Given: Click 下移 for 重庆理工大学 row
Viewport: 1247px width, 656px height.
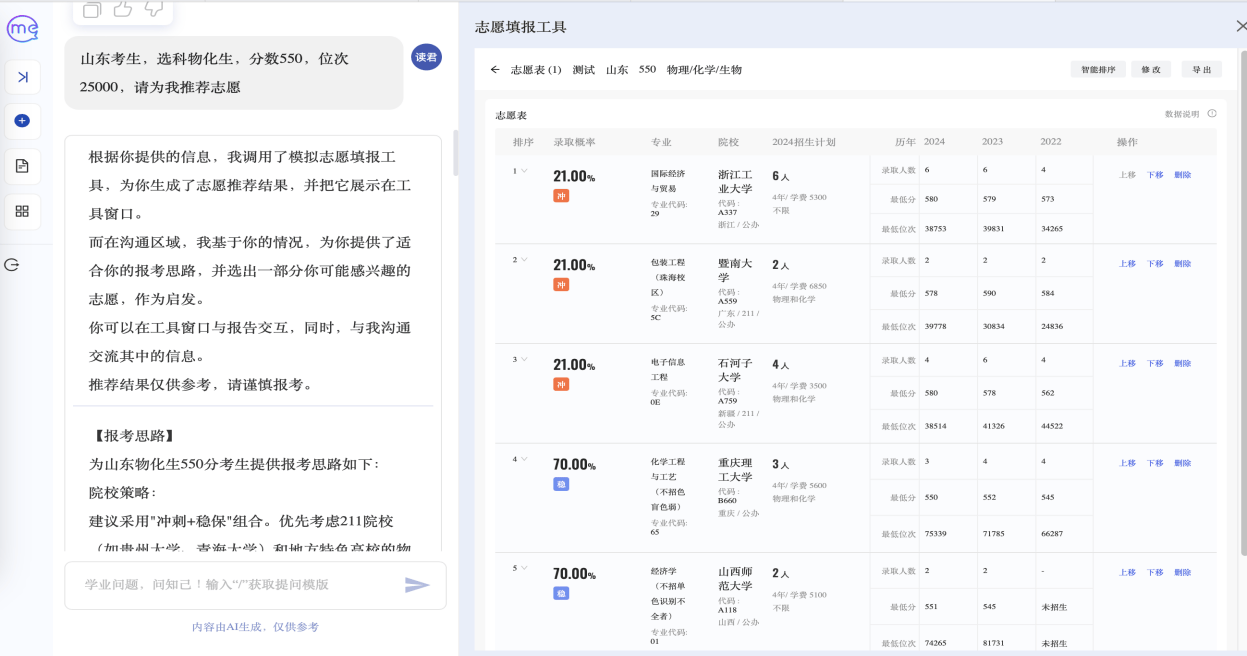Looking at the screenshot, I should pyautogui.click(x=1155, y=463).
